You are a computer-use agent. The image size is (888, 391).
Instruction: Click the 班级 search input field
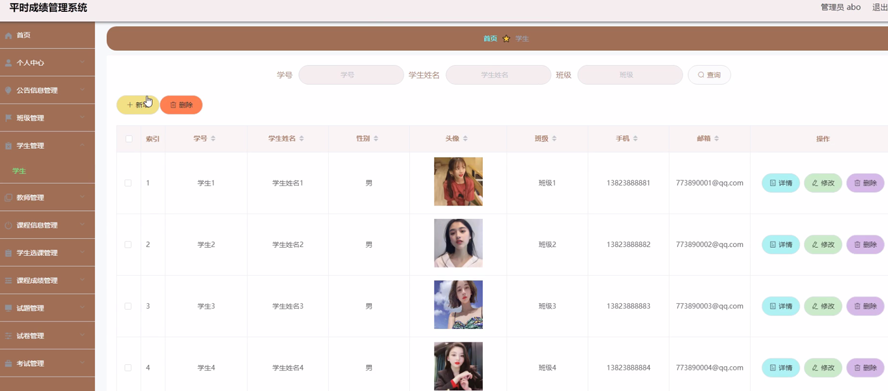coord(630,75)
